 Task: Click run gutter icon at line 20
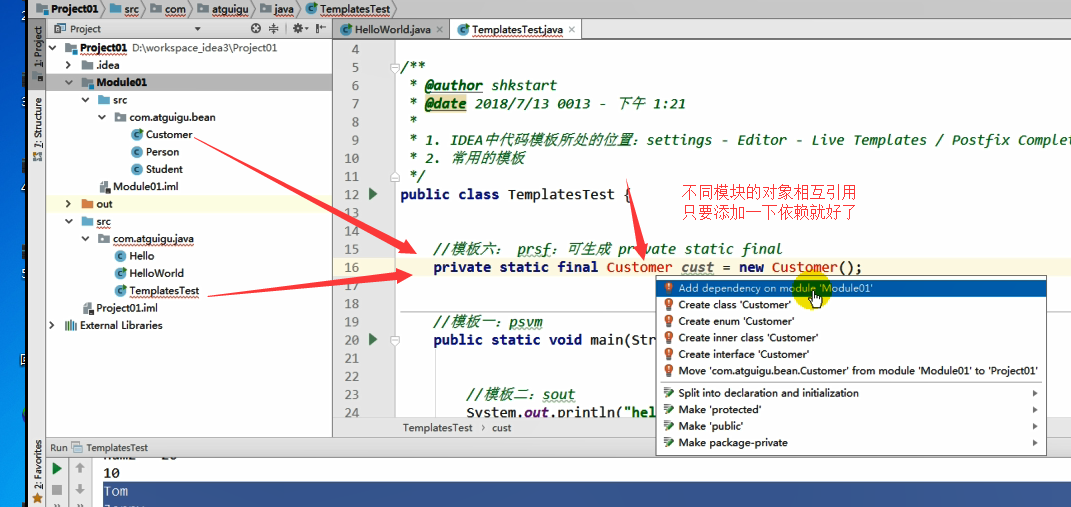[373, 340]
